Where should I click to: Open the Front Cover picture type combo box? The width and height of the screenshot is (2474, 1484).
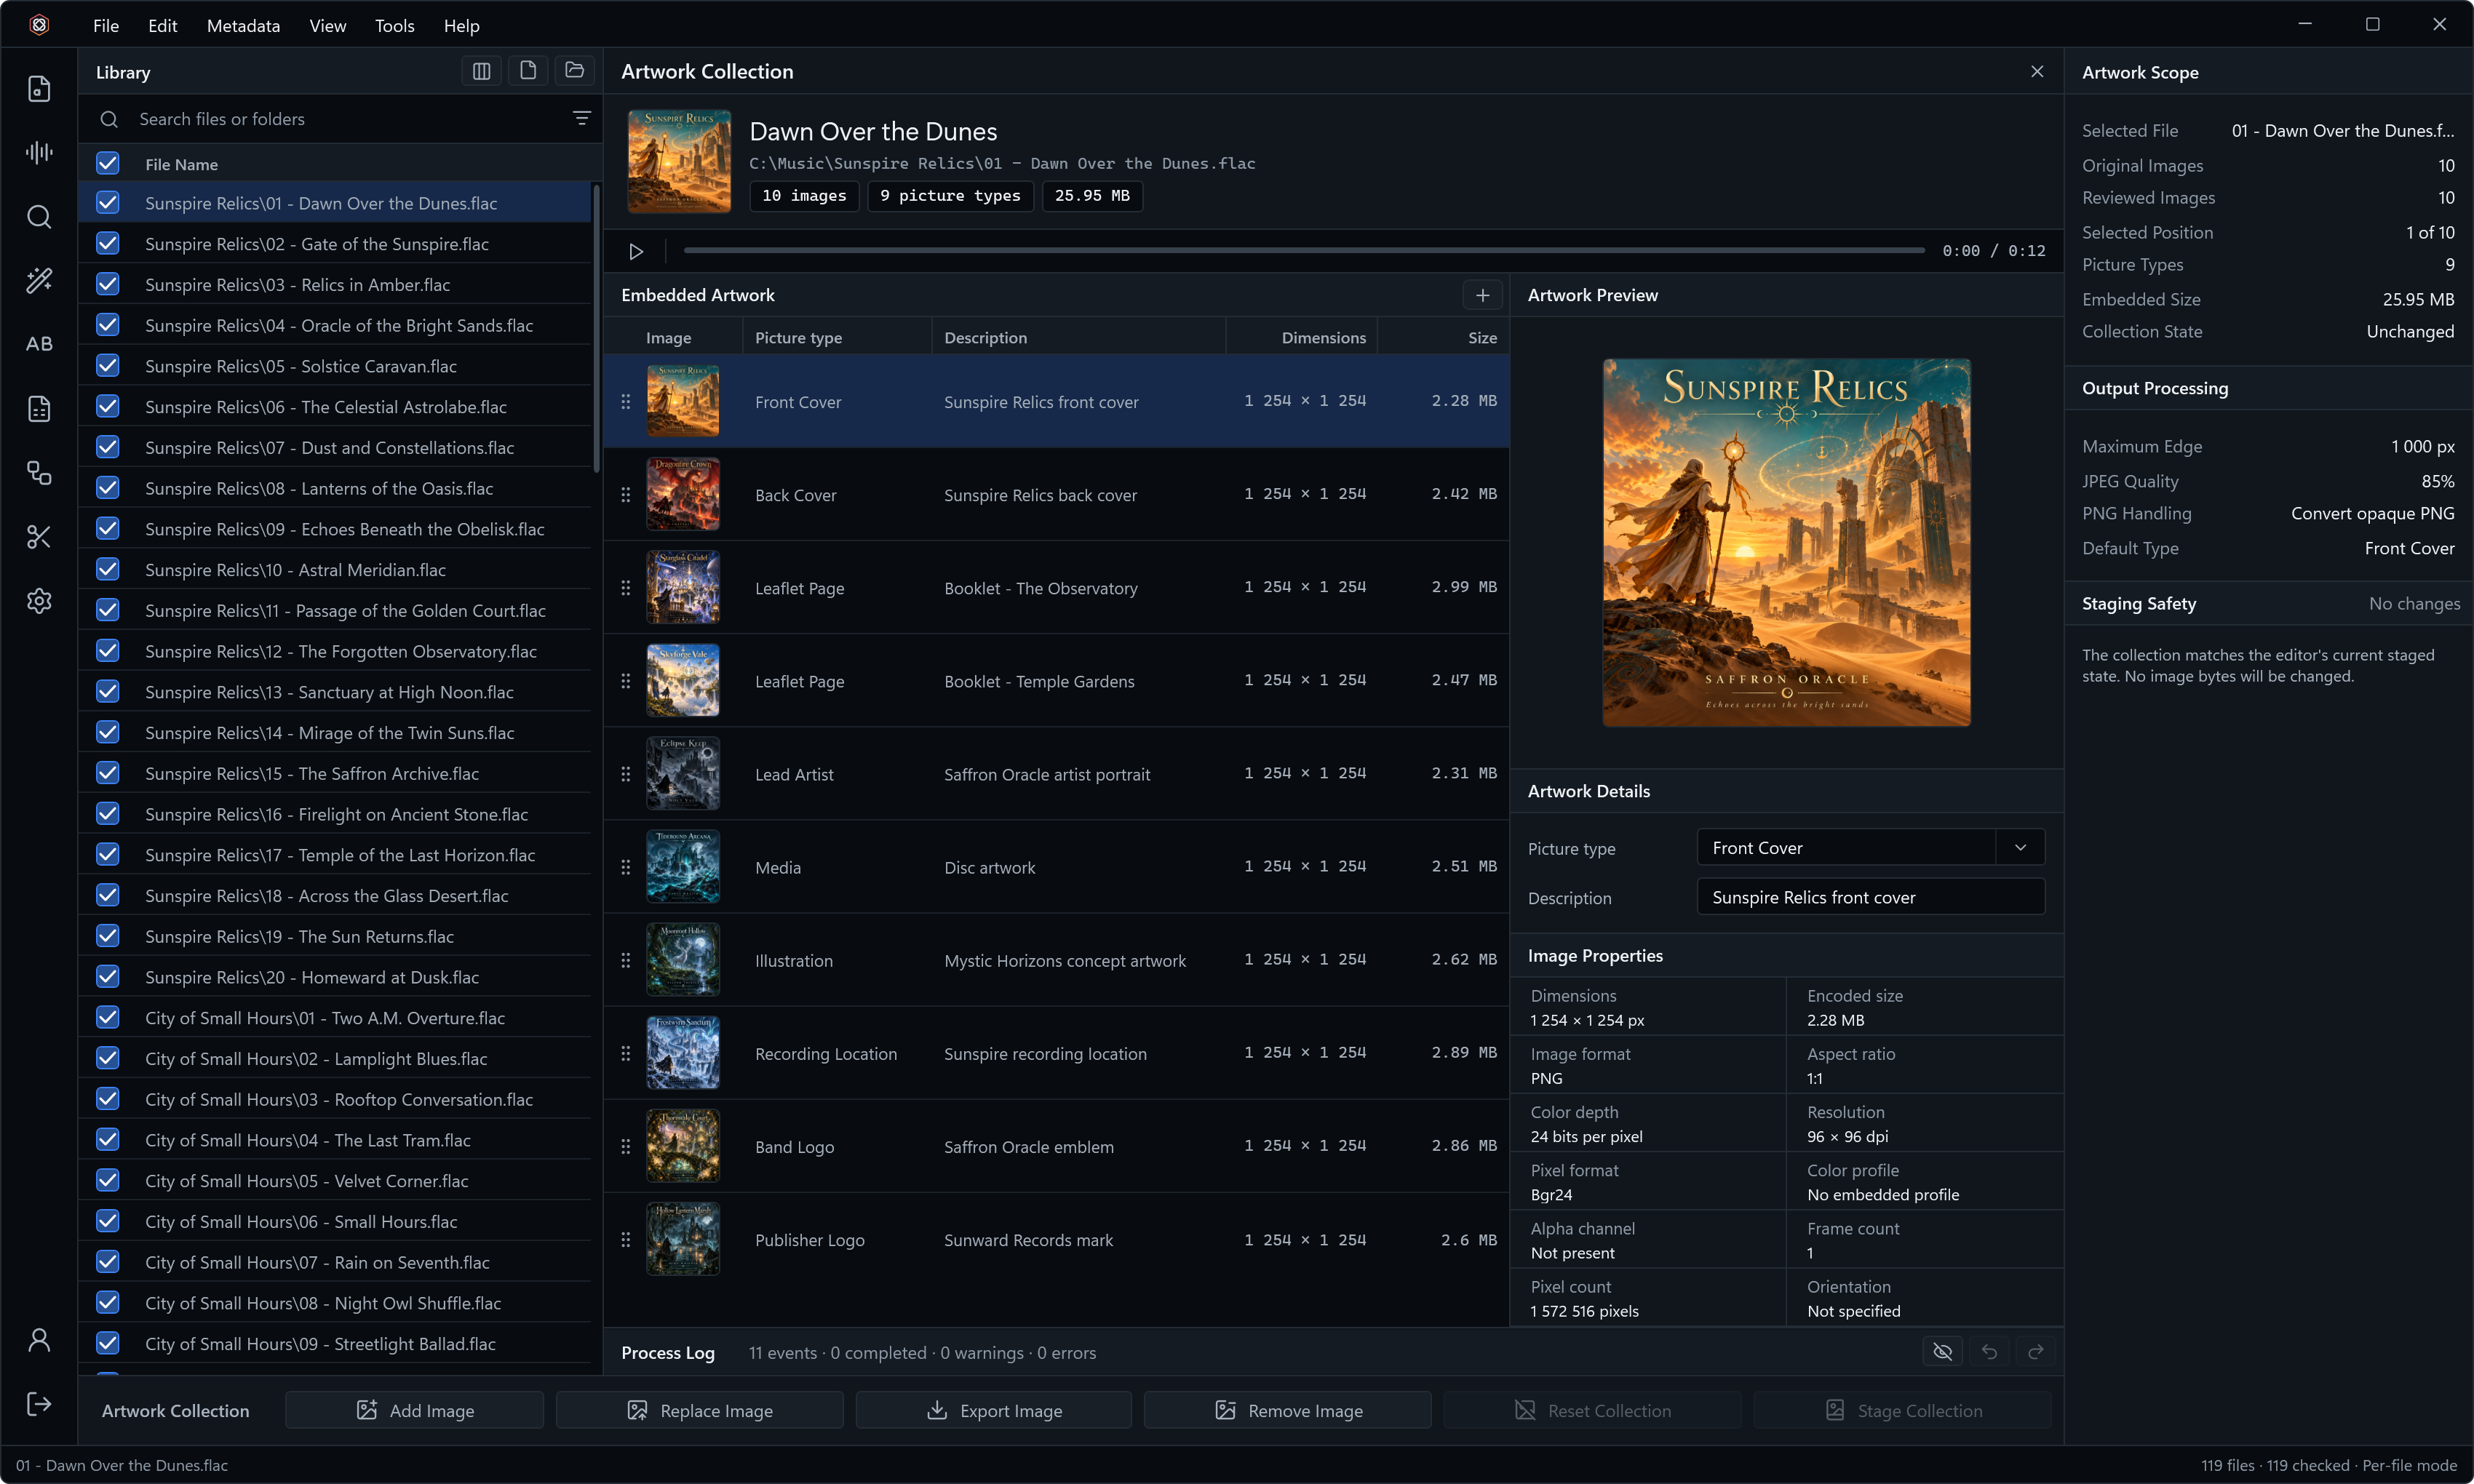(1870, 848)
